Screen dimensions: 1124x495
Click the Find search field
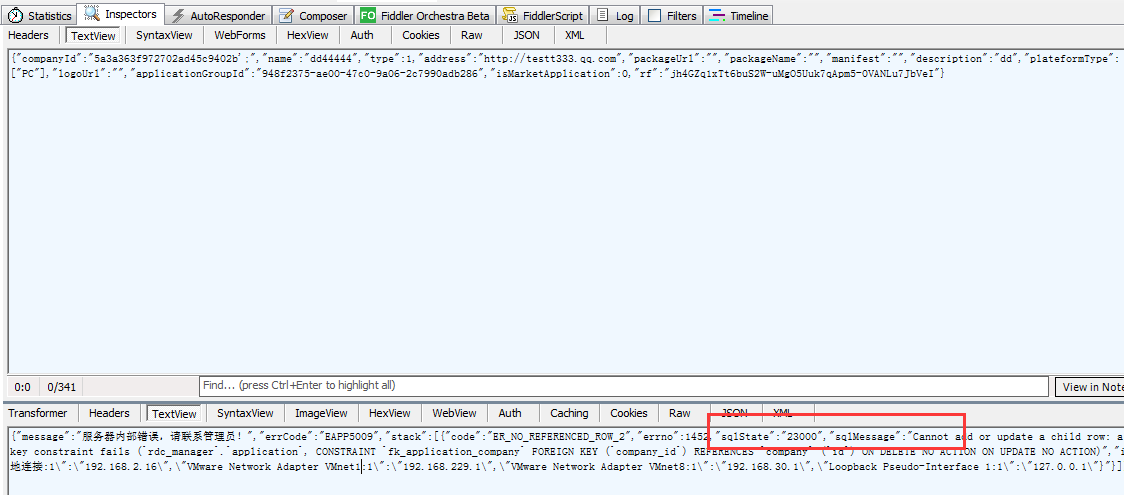[624, 385]
